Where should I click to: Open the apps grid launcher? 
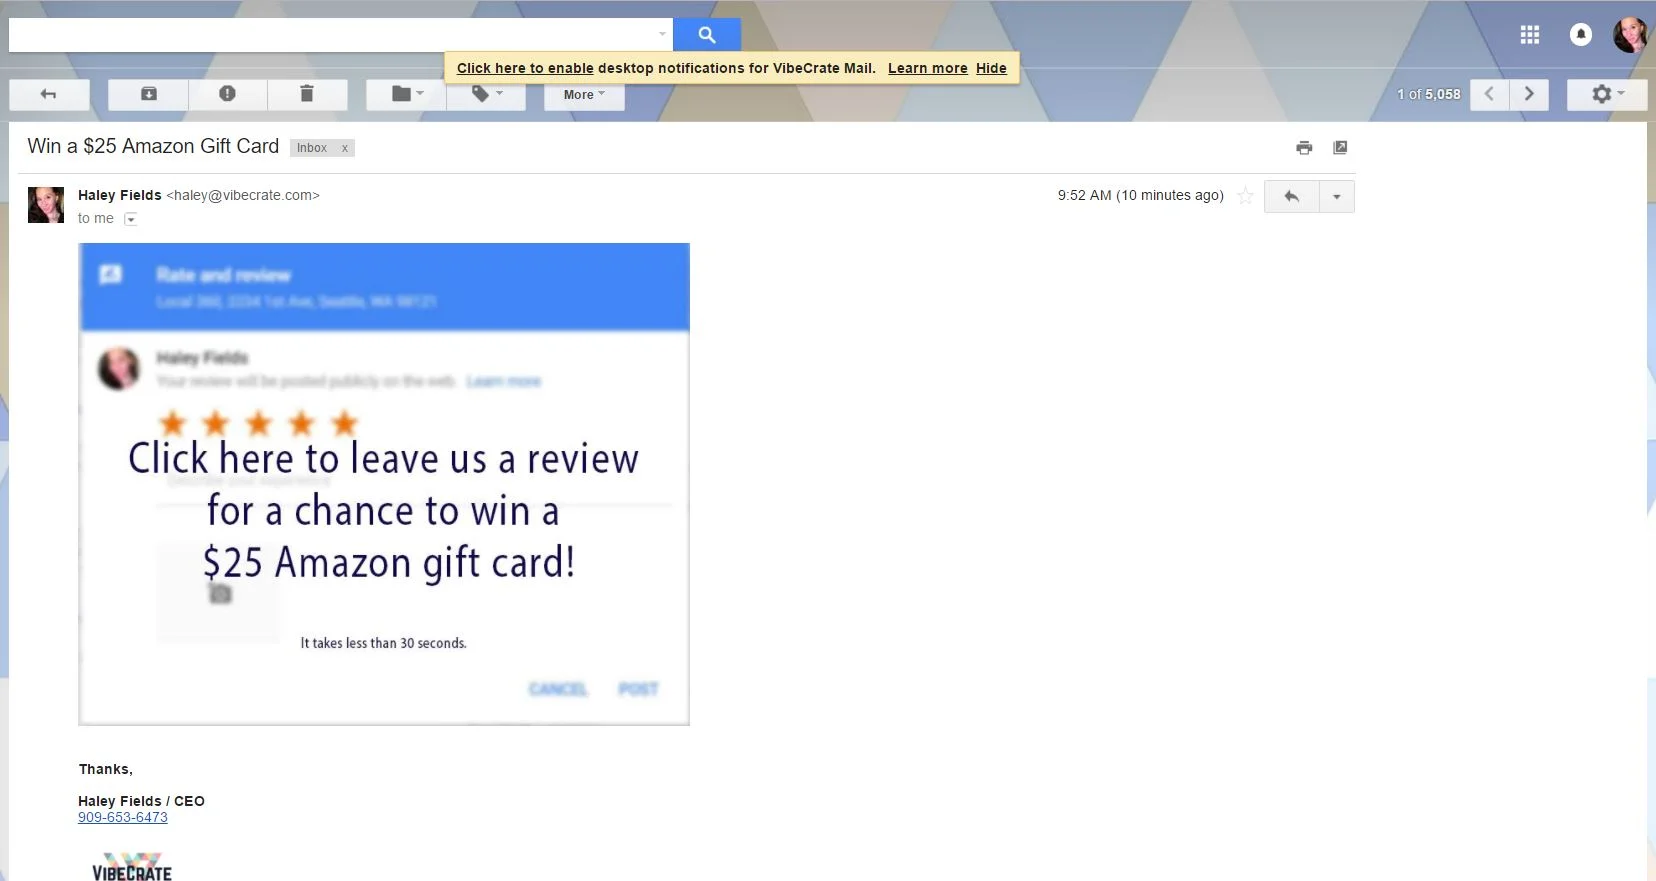pyautogui.click(x=1530, y=35)
